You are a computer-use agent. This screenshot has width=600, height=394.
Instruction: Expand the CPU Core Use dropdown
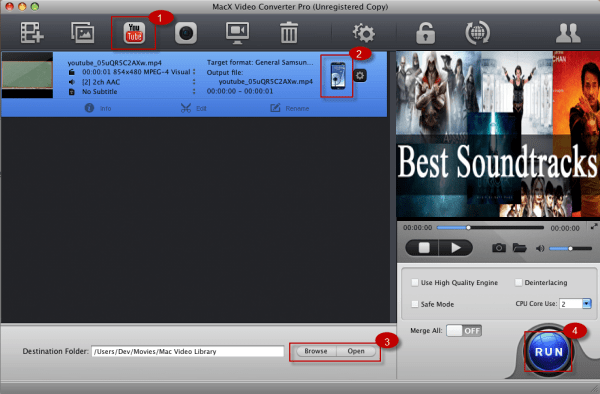pos(587,304)
